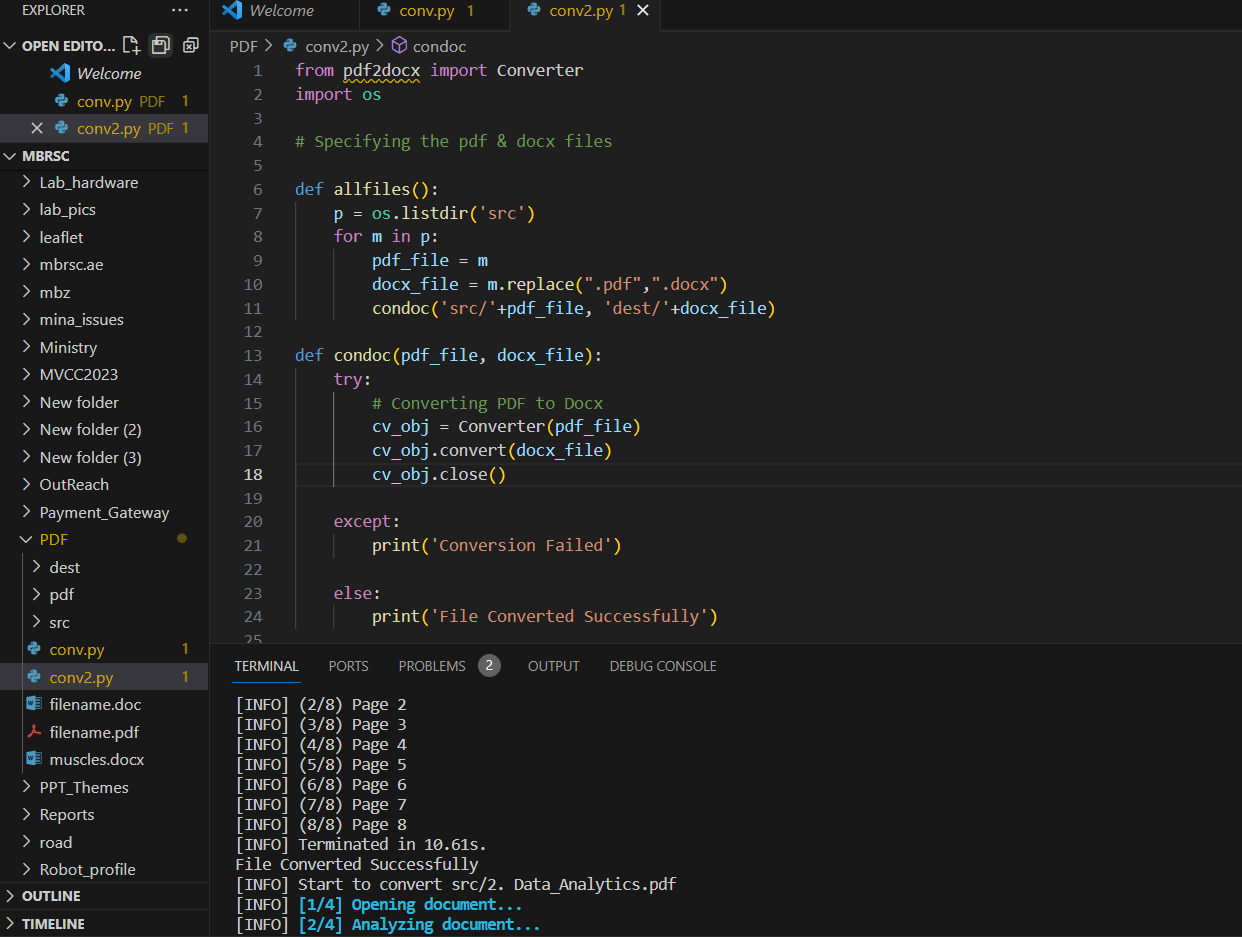Viewport: 1242px width, 937px height.
Task: Click the PDF icon beside filename.pdf
Action: (34, 732)
